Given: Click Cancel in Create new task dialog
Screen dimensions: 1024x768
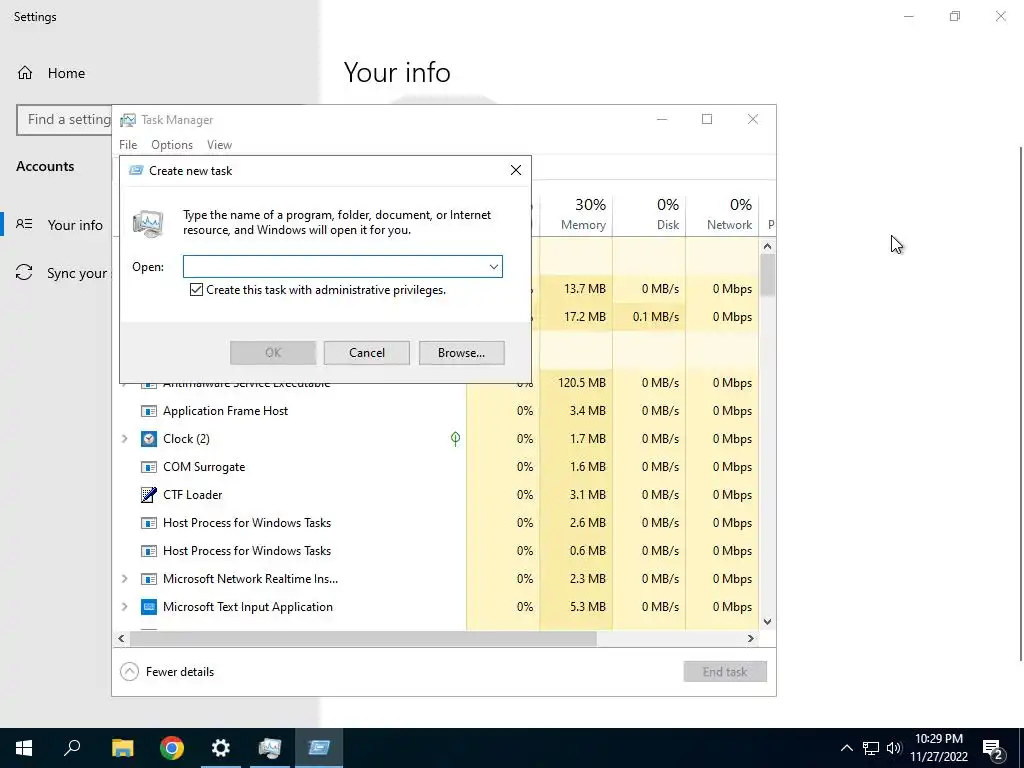Looking at the screenshot, I should [367, 353].
